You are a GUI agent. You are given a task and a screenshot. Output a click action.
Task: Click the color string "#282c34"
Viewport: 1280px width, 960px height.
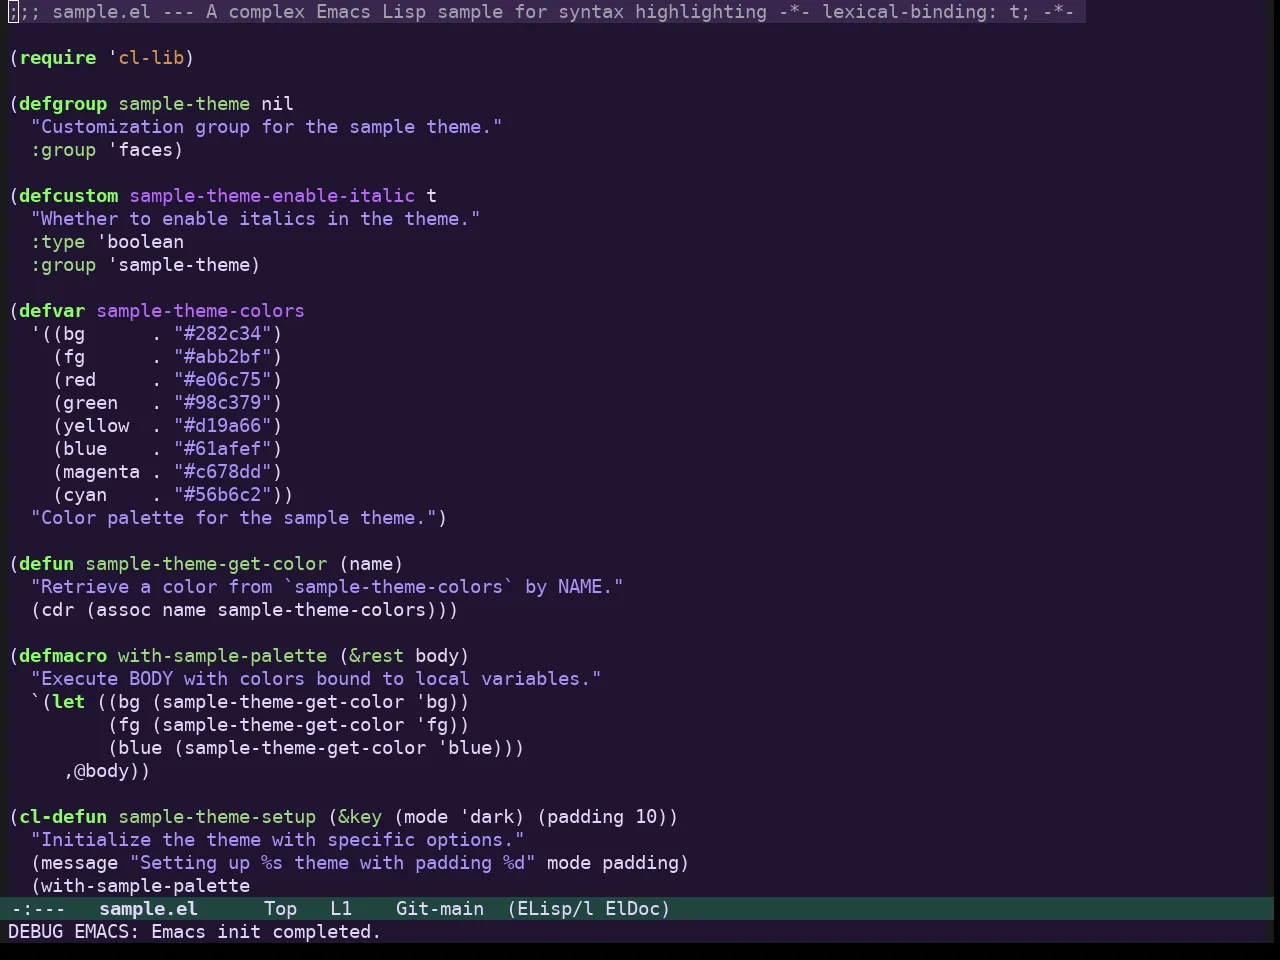coord(223,333)
